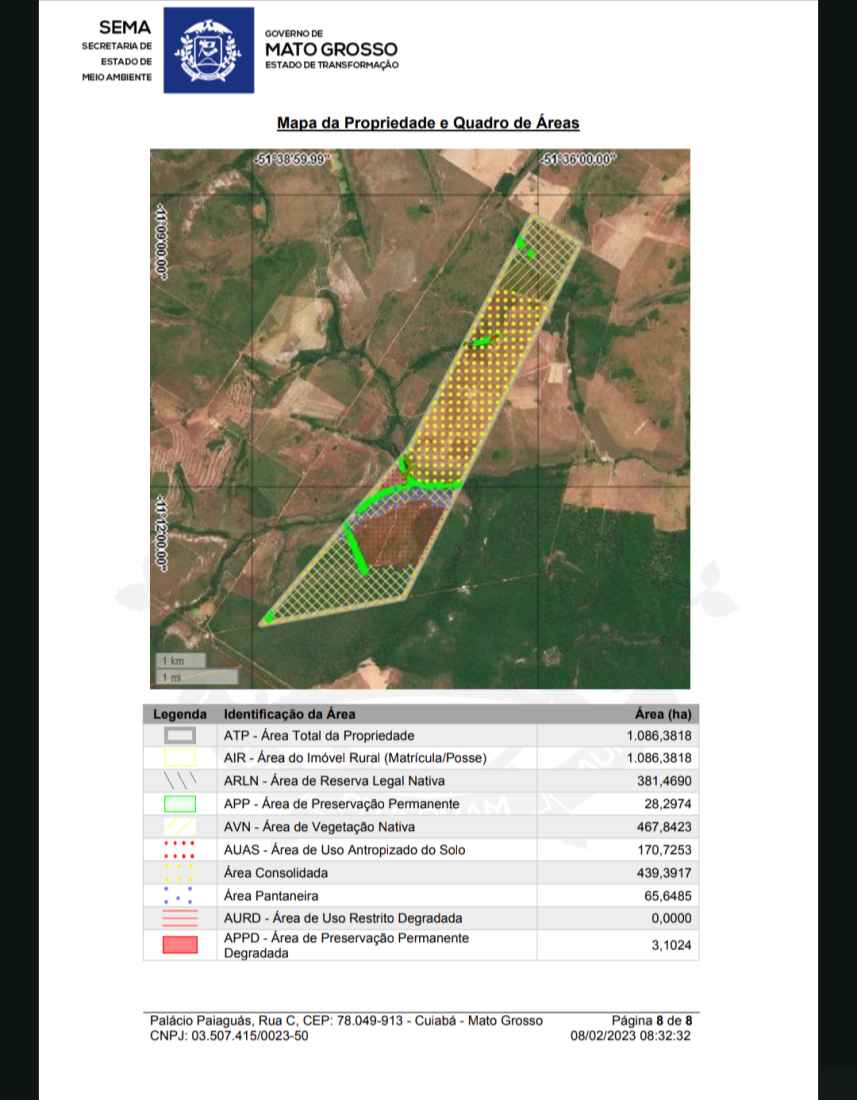
Task: Click the AURD red lines legend symbol
Action: [x=180, y=918]
